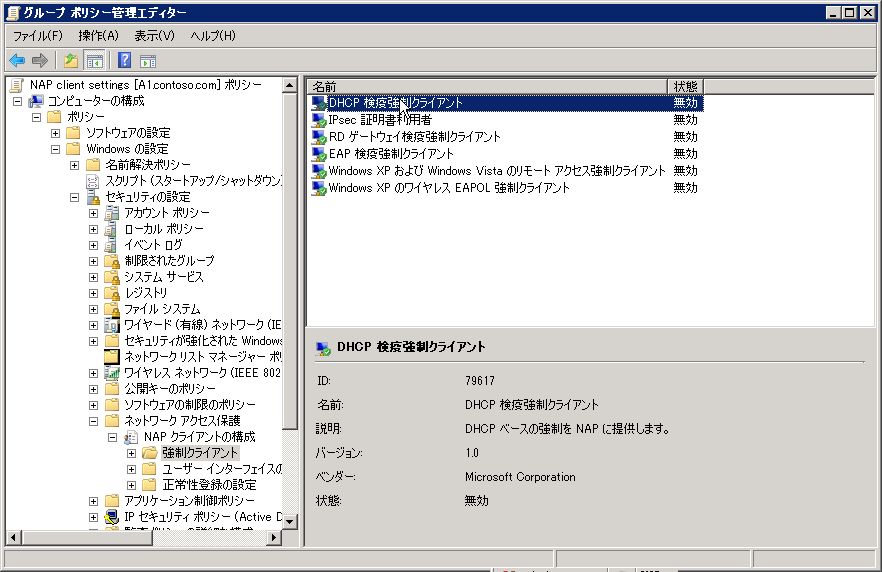882x572 pixels.
Task: Click the ワイヤレス ネットワーク node icon
Action: [x=112, y=373]
